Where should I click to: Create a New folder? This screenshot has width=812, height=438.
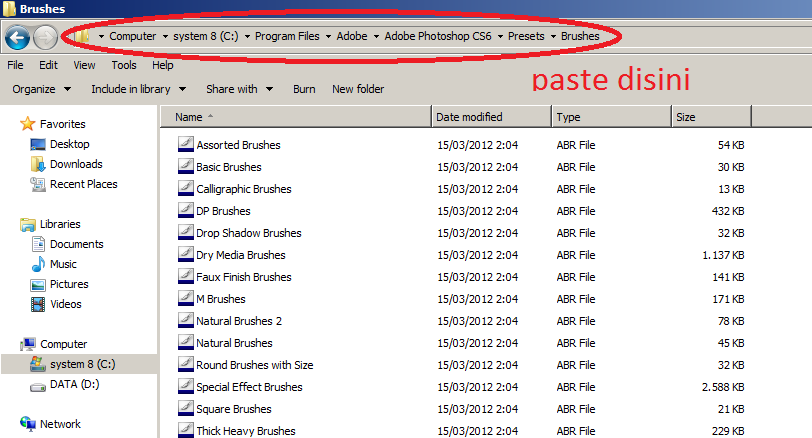click(358, 89)
